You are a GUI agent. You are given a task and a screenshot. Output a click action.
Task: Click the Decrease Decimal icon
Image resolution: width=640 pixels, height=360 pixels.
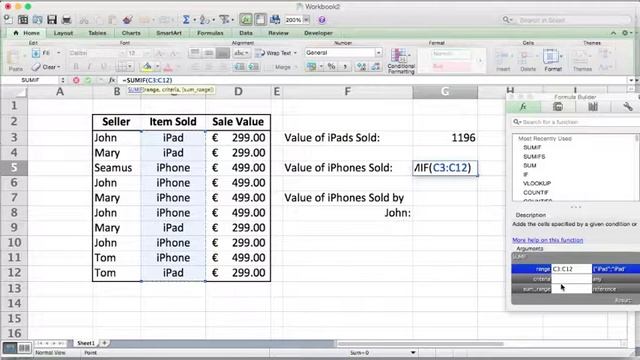(x=376, y=67)
